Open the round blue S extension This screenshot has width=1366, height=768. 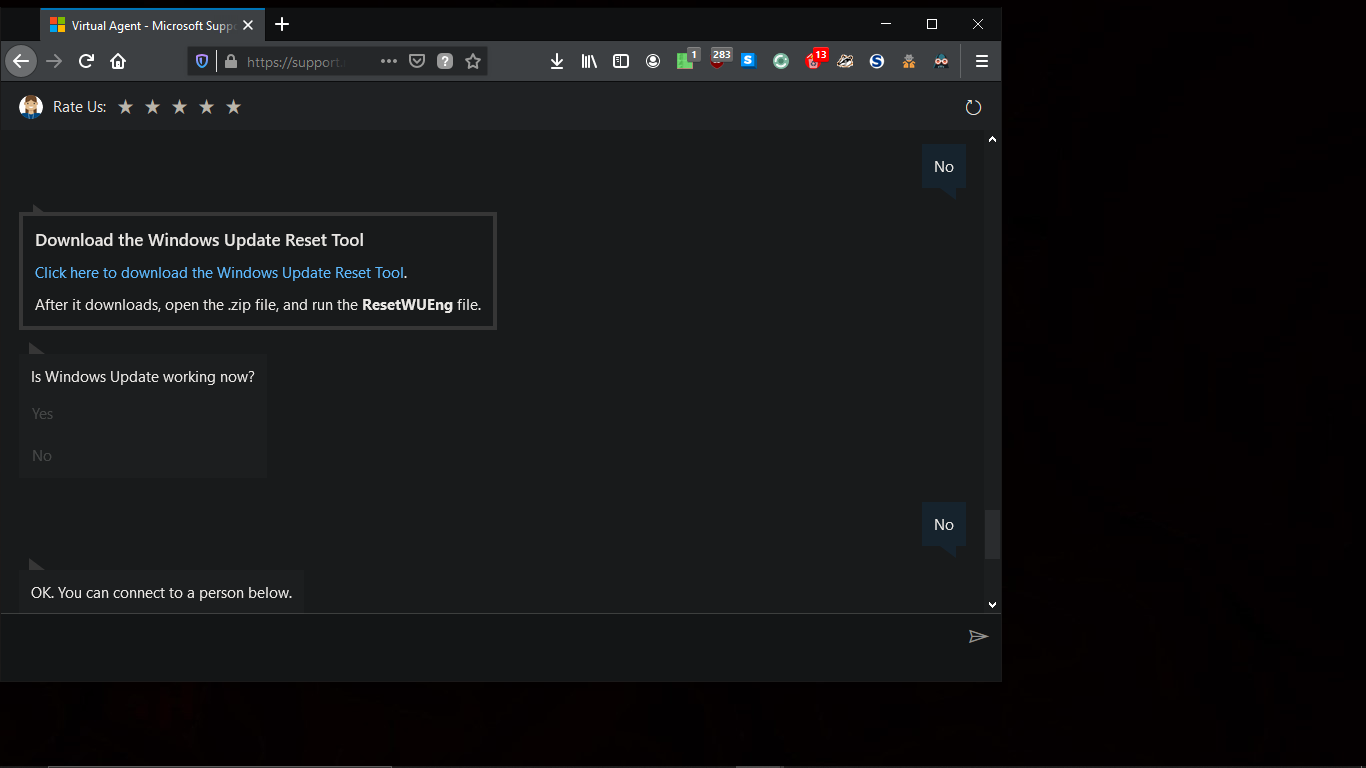click(x=877, y=61)
